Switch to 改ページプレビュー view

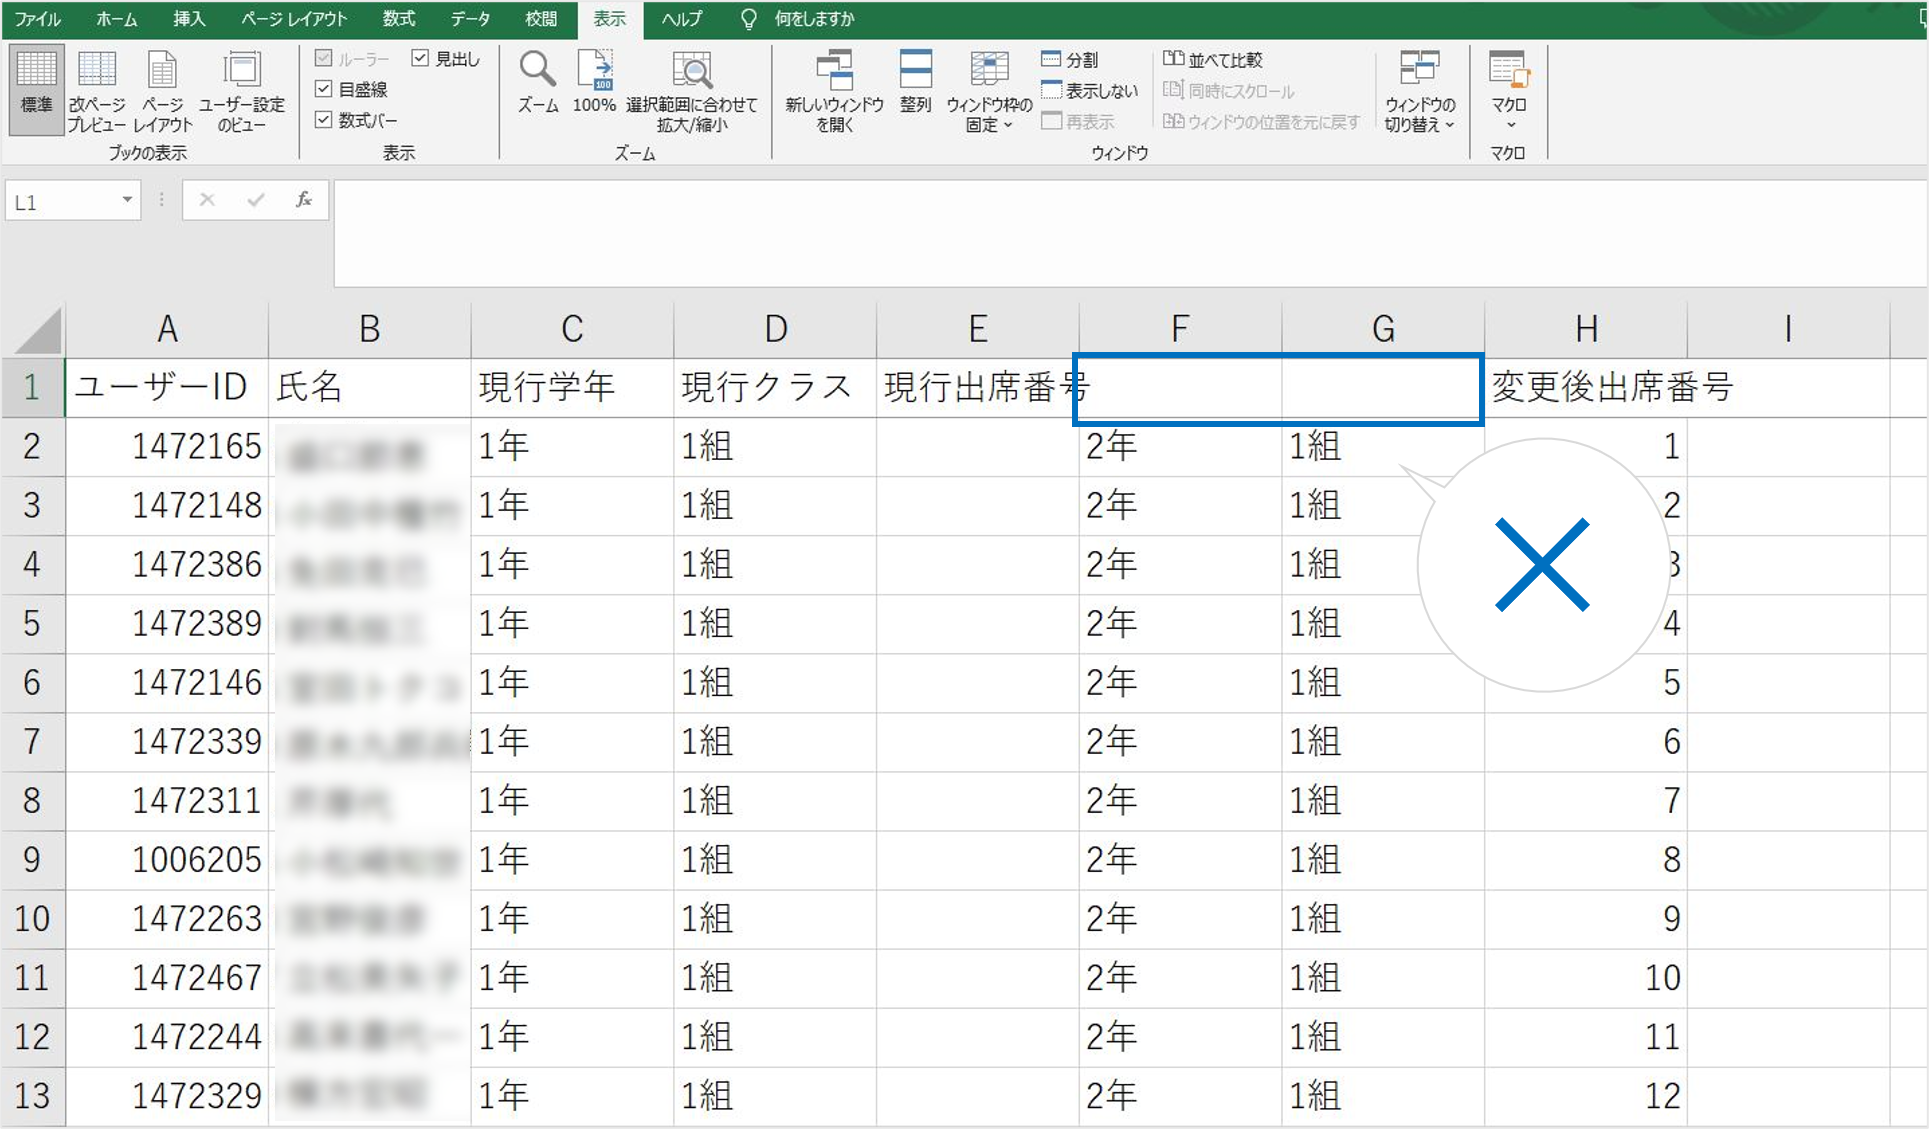point(97,72)
